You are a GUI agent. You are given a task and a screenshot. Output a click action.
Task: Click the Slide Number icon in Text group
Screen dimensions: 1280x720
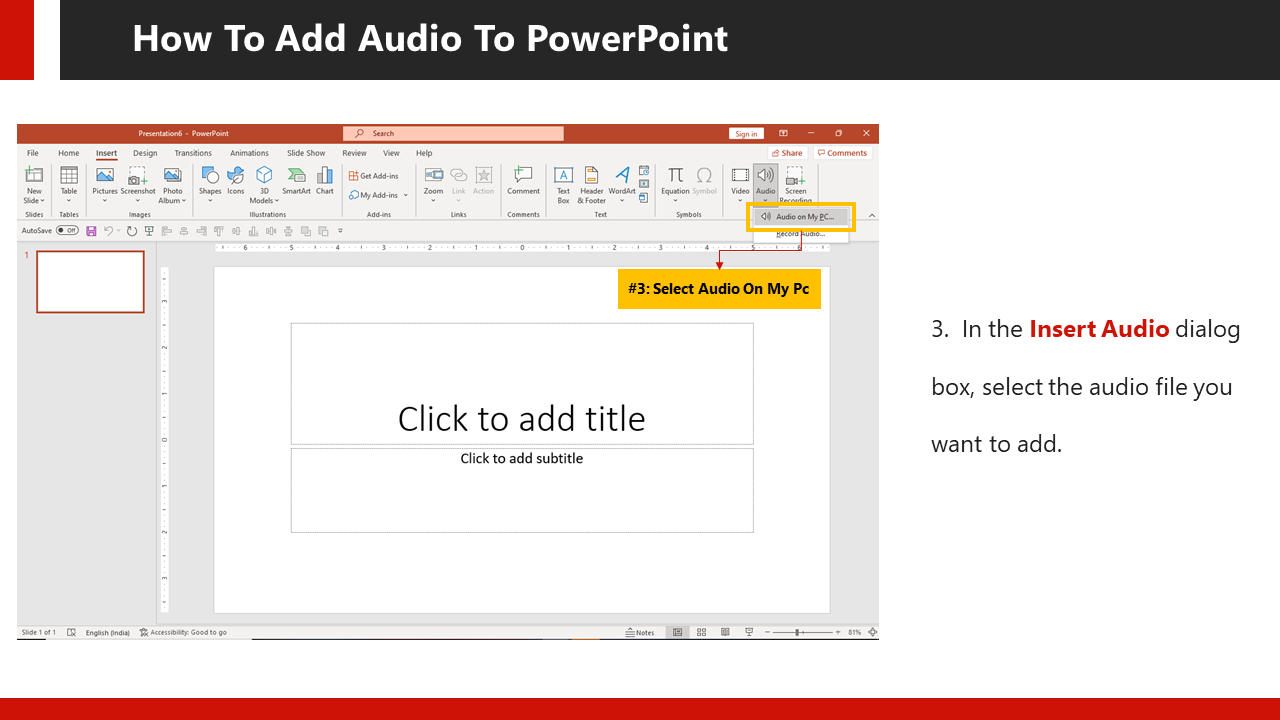coord(644,183)
